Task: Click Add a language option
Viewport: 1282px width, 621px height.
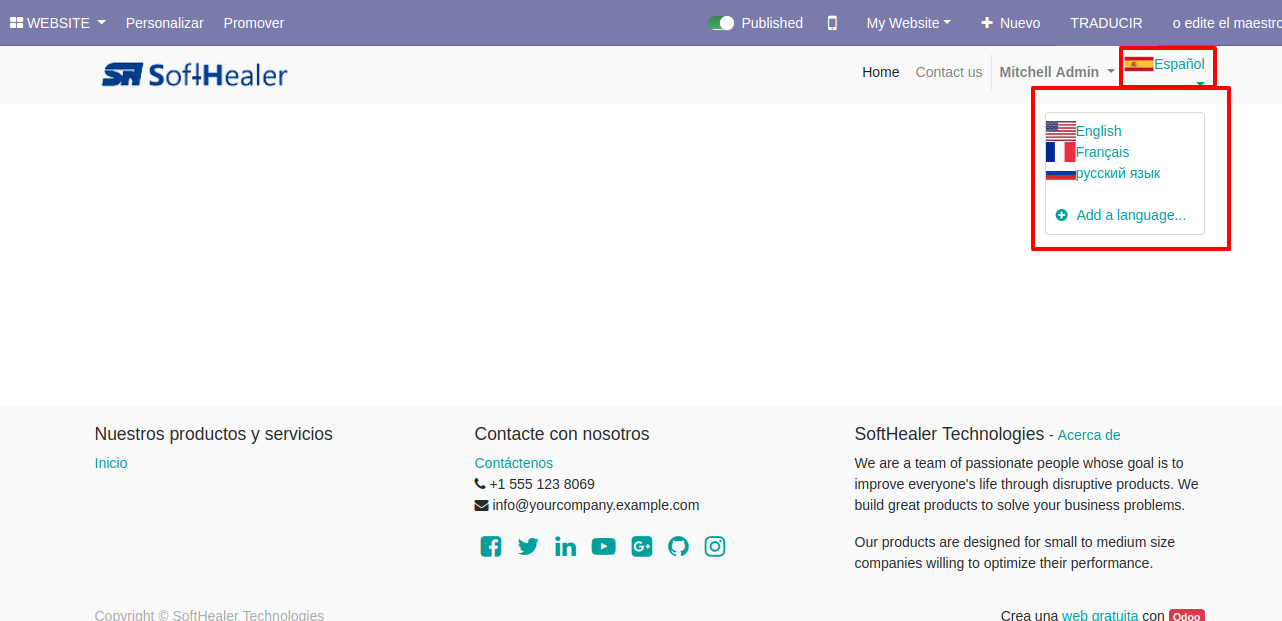Action: 1121,215
